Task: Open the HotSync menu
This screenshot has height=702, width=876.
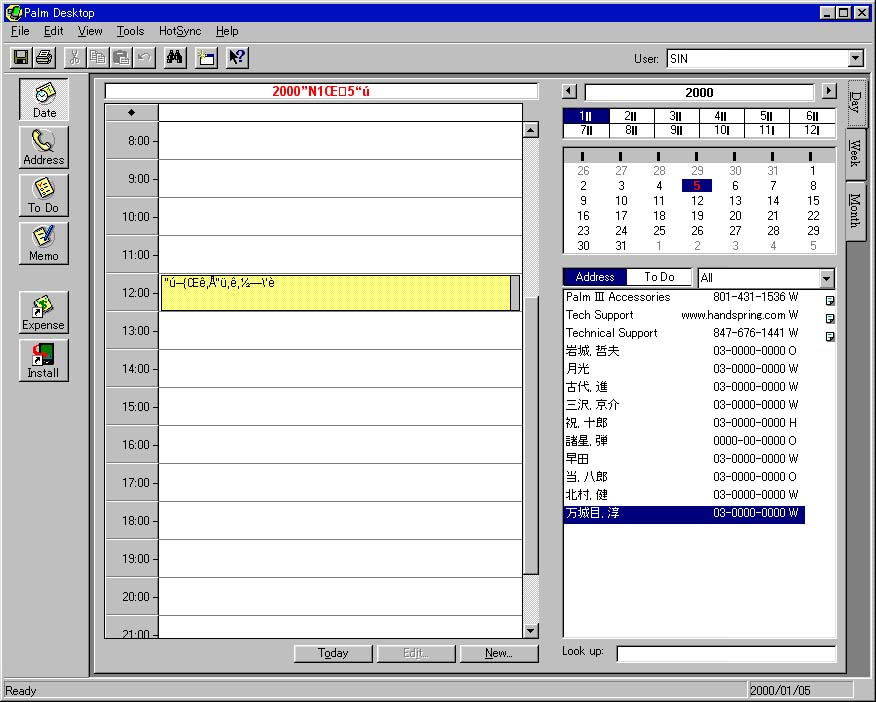Action: pyautogui.click(x=180, y=31)
